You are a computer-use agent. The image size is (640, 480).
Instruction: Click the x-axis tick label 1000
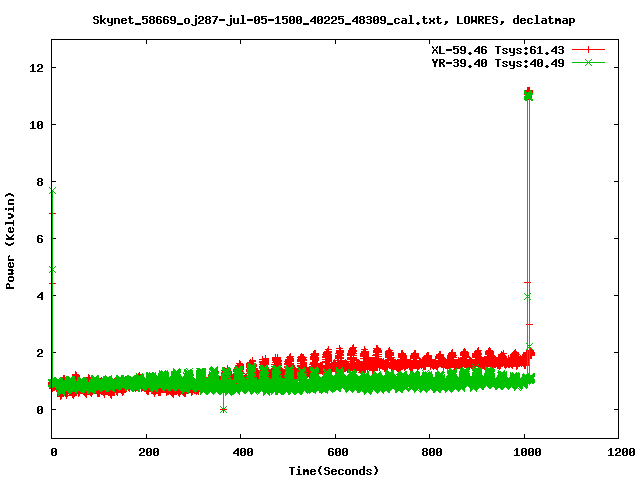click(527, 452)
